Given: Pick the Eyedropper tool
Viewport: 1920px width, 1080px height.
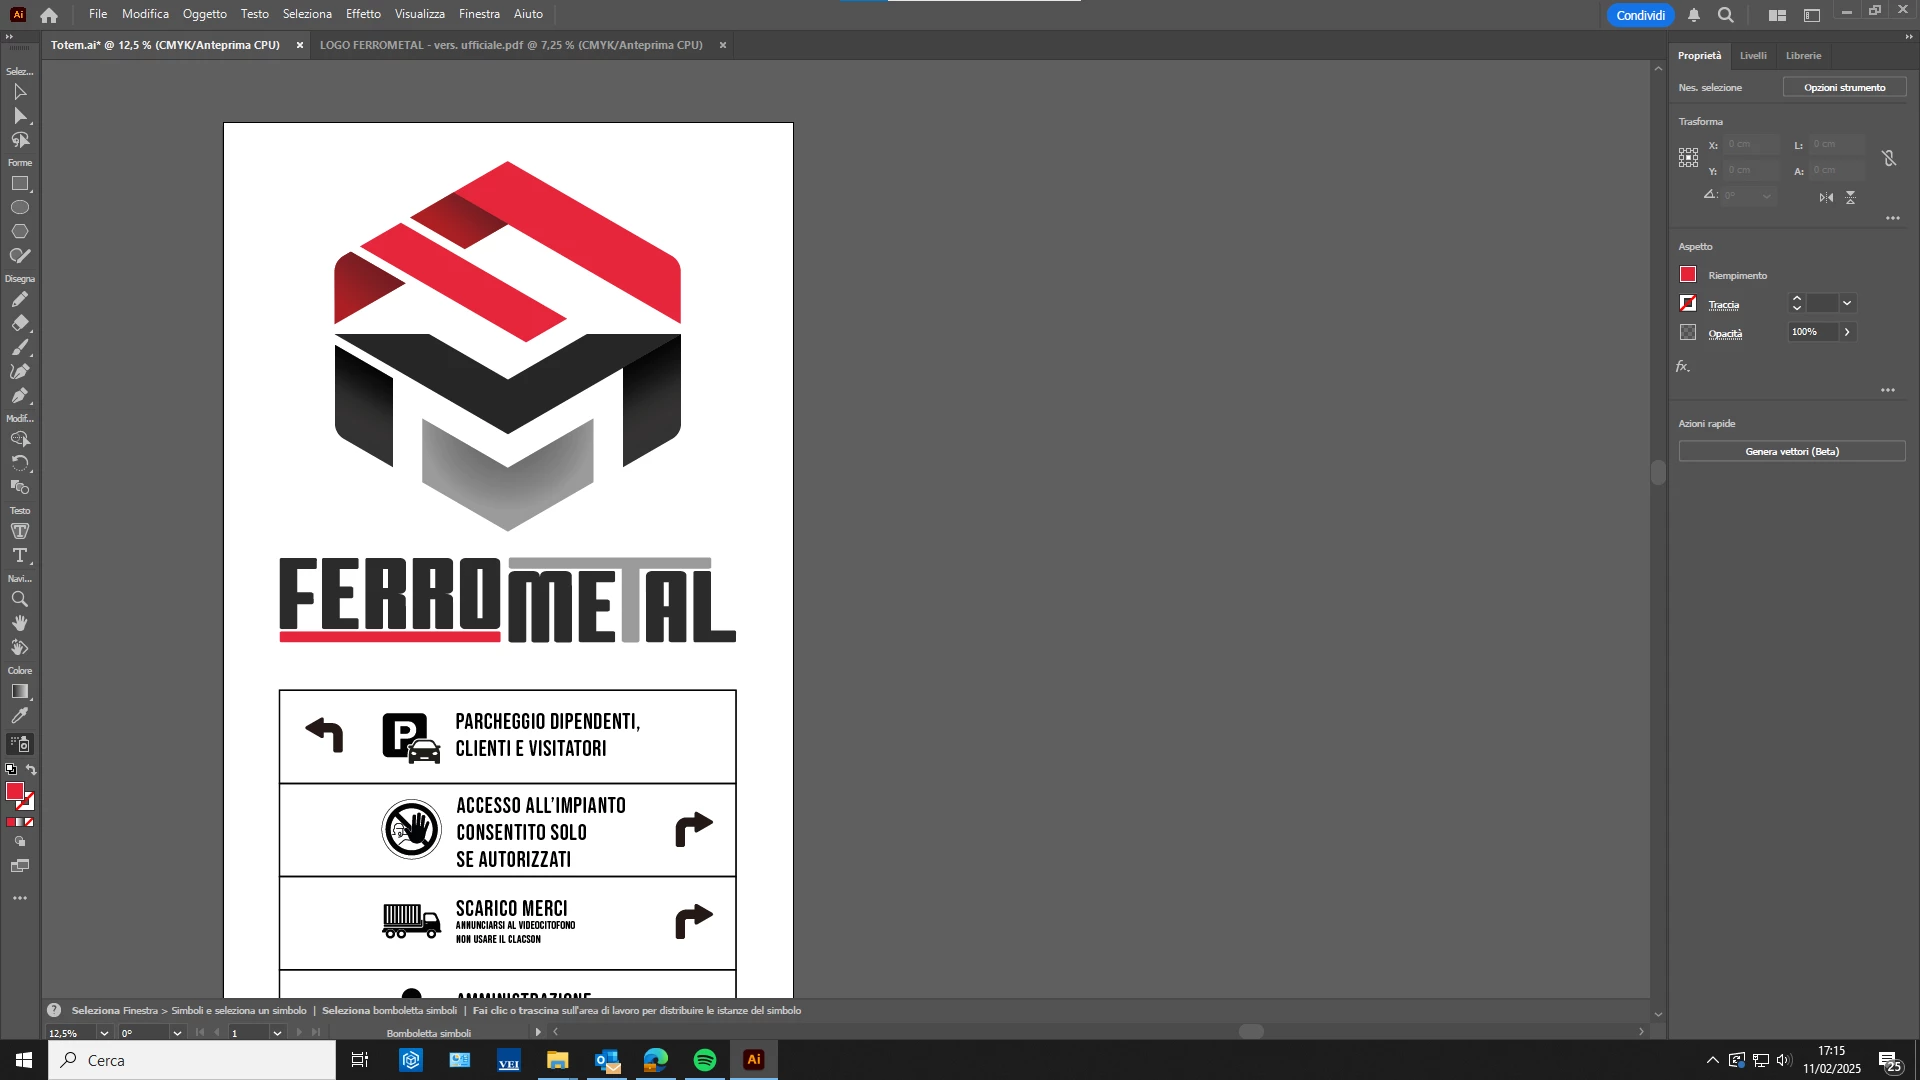Looking at the screenshot, I should pyautogui.click(x=20, y=716).
